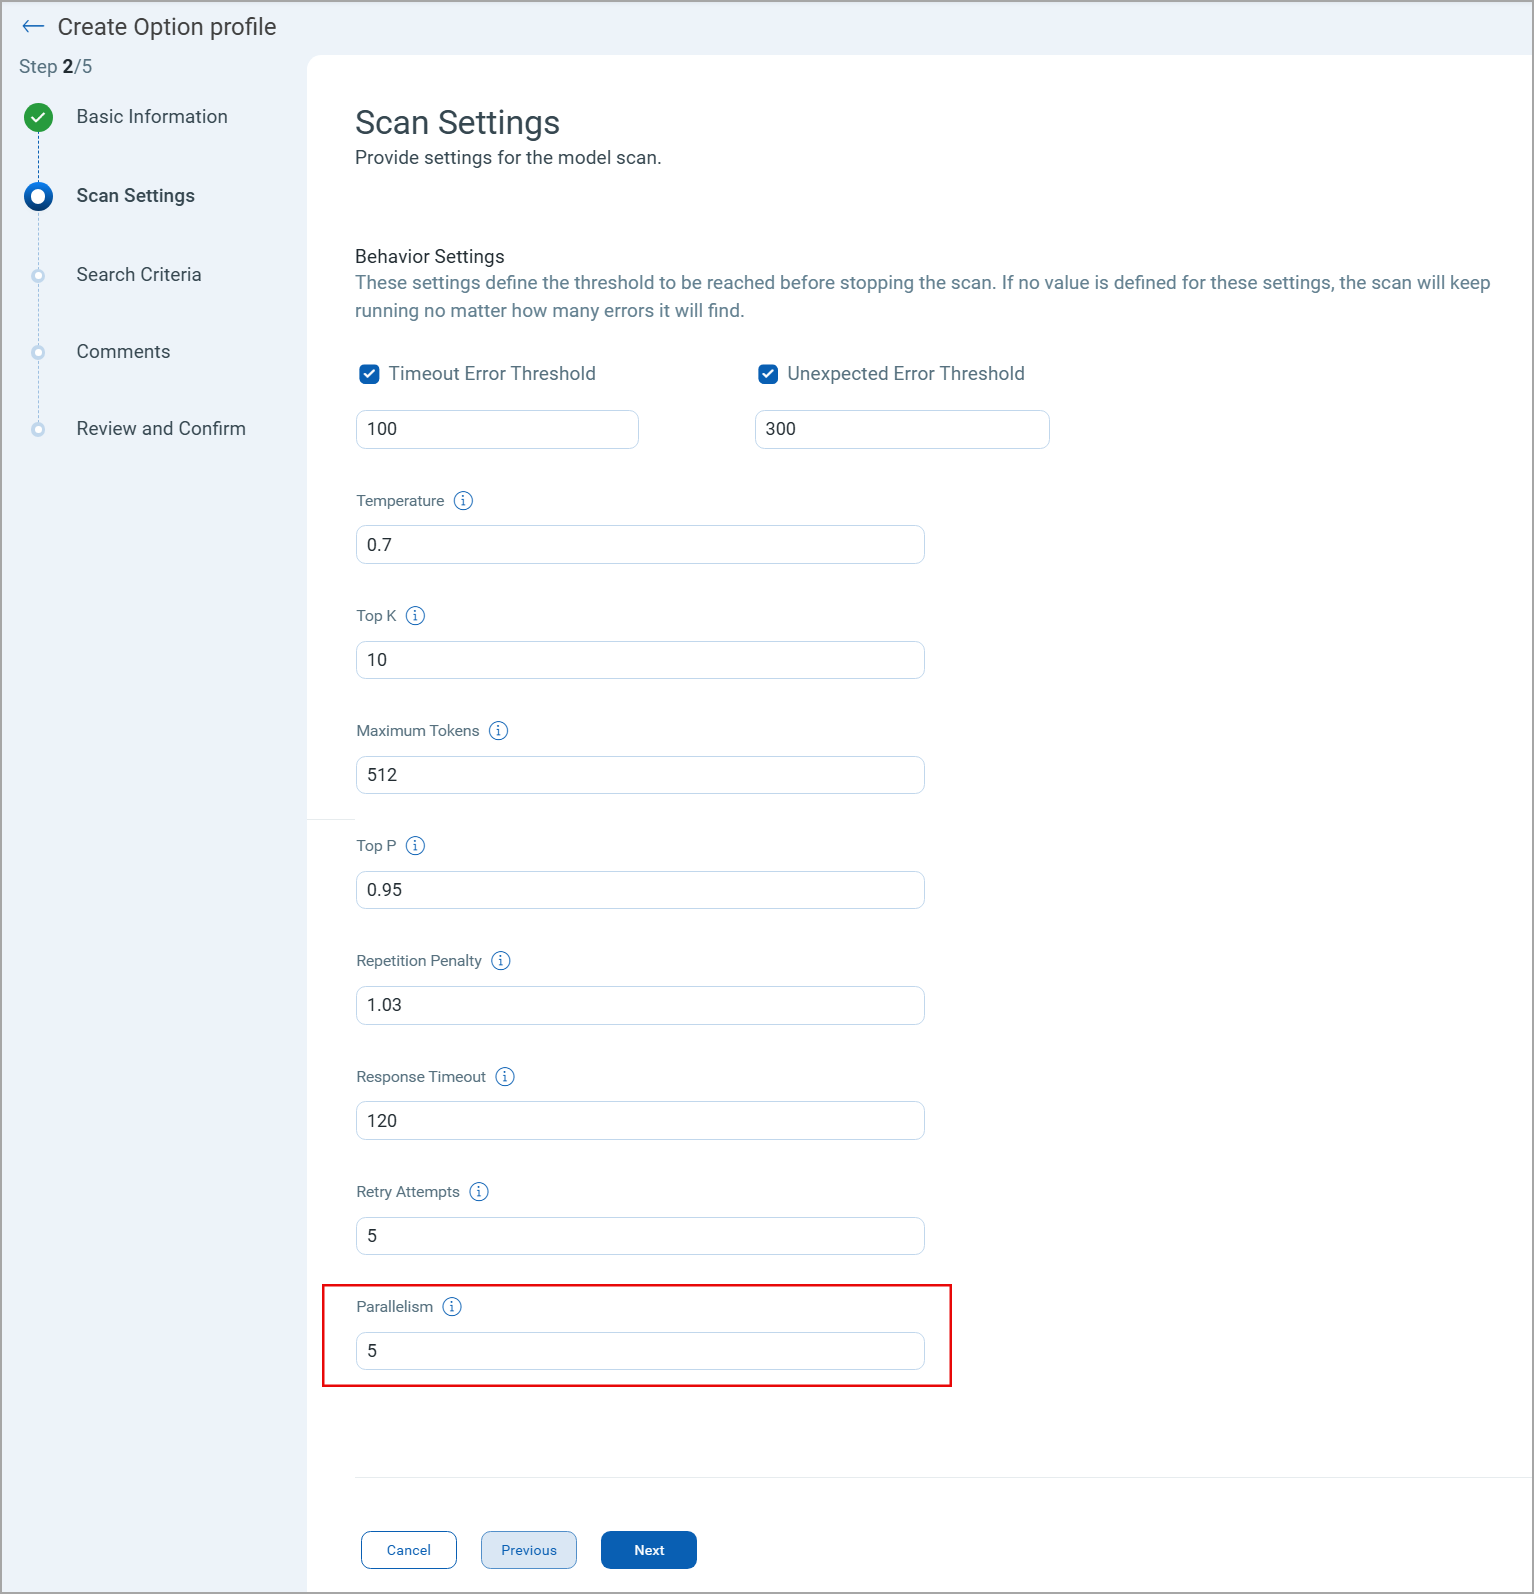
Task: Click the Behavior Settings section title
Action: (430, 257)
